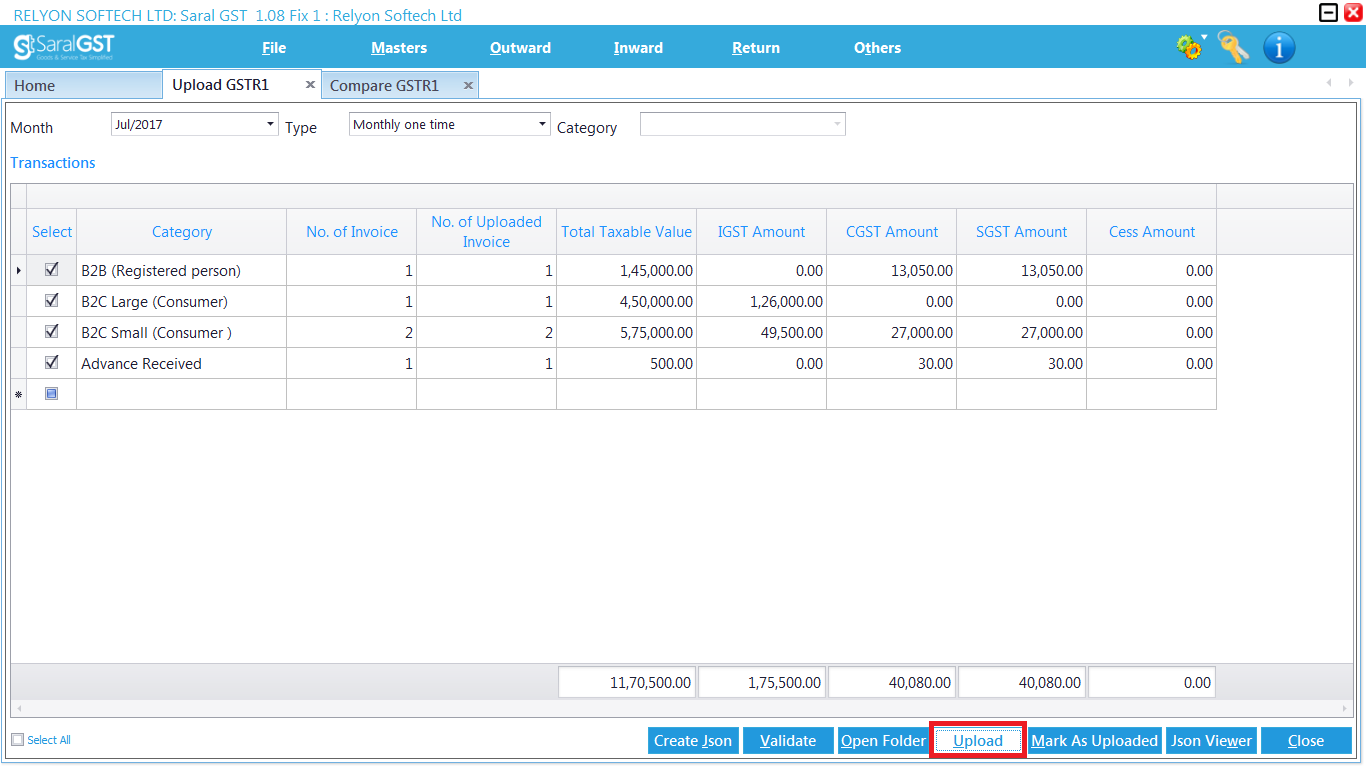Uncheck the B2B (Registered person) row
This screenshot has height=768, width=1366.
(x=51, y=270)
